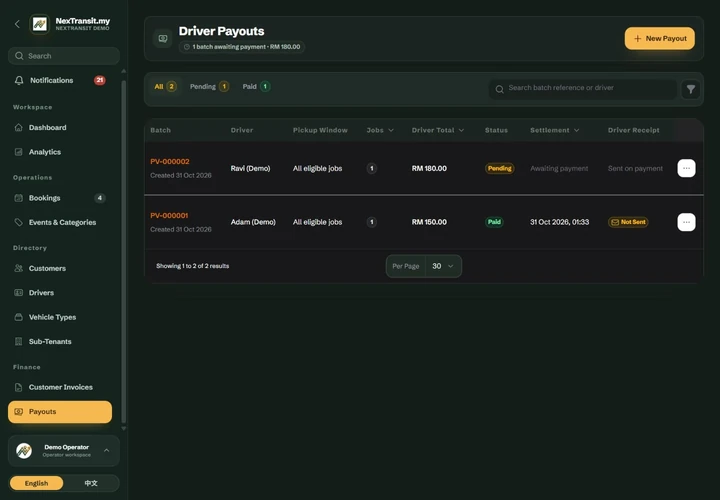720x500 pixels.
Task: Select driver Adam (Demo)
Action: 253,222
